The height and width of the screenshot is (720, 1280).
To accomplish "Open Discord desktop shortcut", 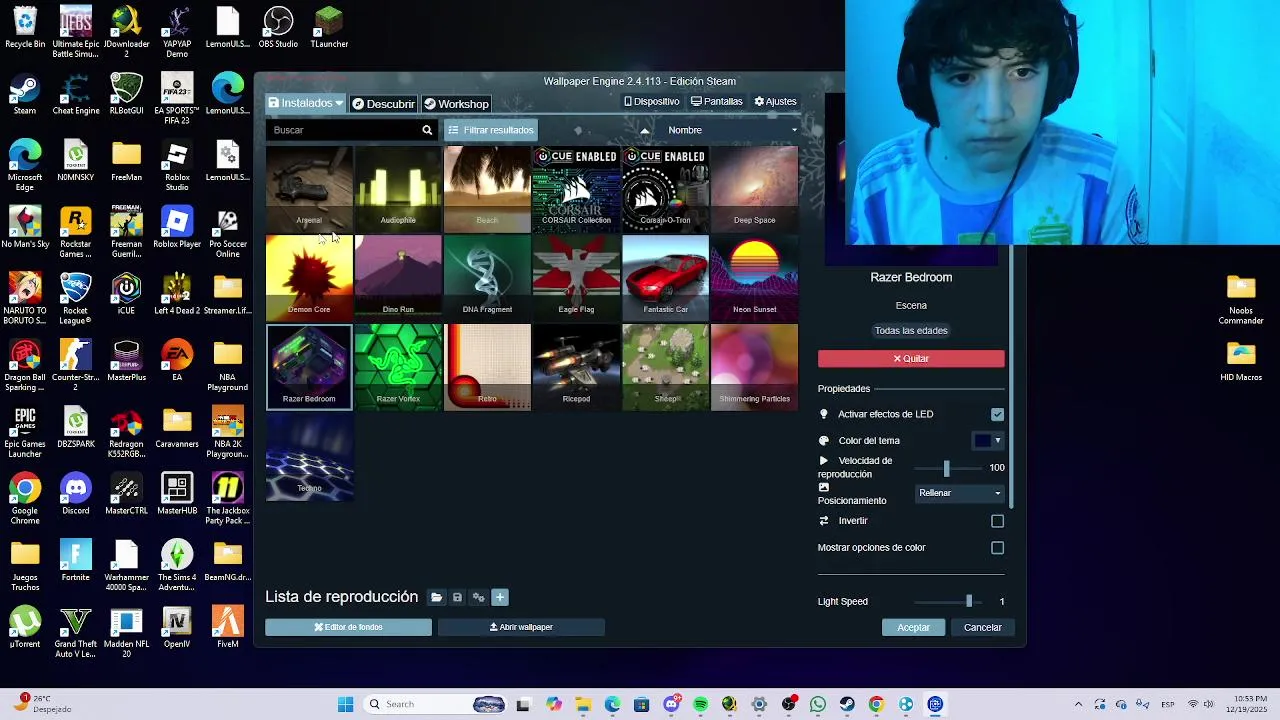I will coord(76,495).
